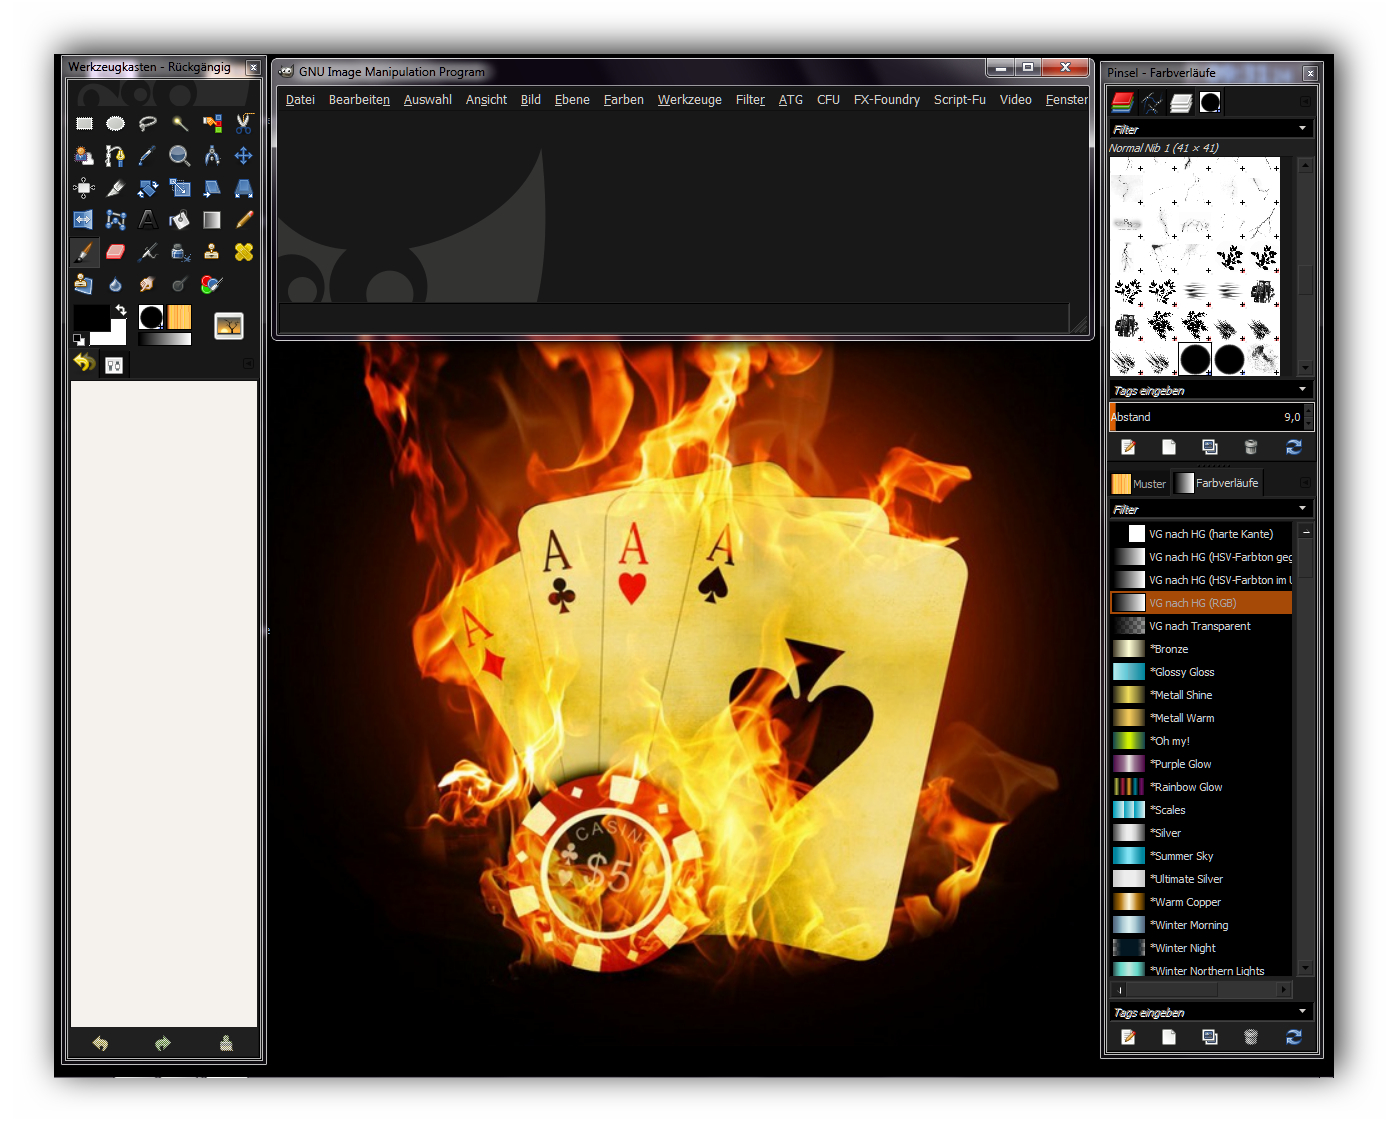Select the Perspective Clone tool
The image size is (1388, 1132).
coord(84,284)
